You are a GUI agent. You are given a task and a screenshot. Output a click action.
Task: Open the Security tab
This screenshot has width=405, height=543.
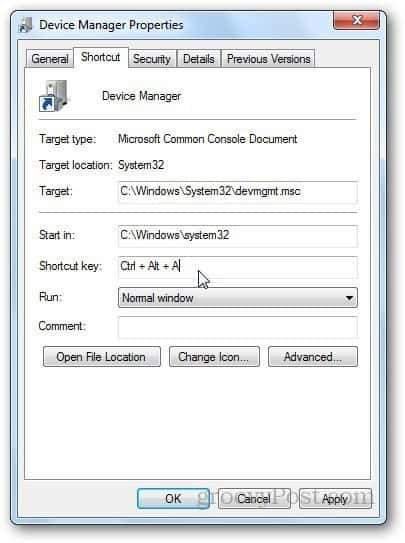[x=152, y=59]
